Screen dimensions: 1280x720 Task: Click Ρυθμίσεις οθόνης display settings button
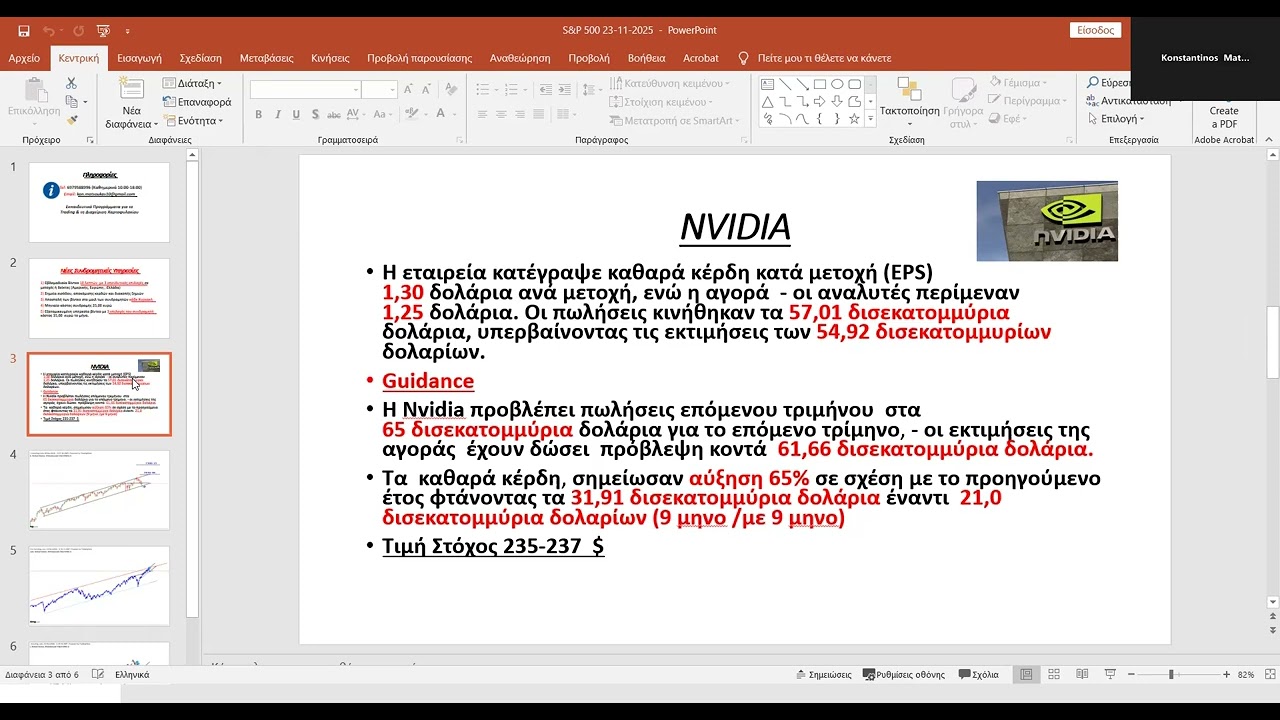[x=903, y=675]
